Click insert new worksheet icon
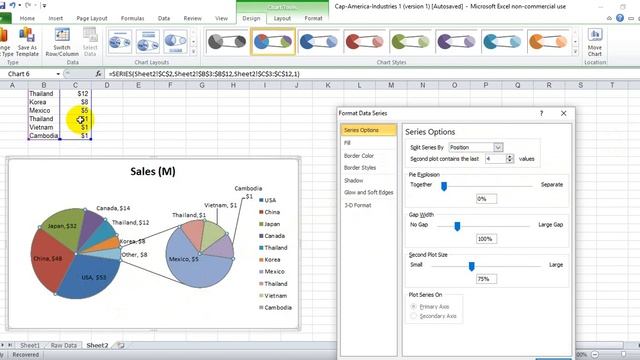Screen dimensions: 640x360 click(120, 345)
